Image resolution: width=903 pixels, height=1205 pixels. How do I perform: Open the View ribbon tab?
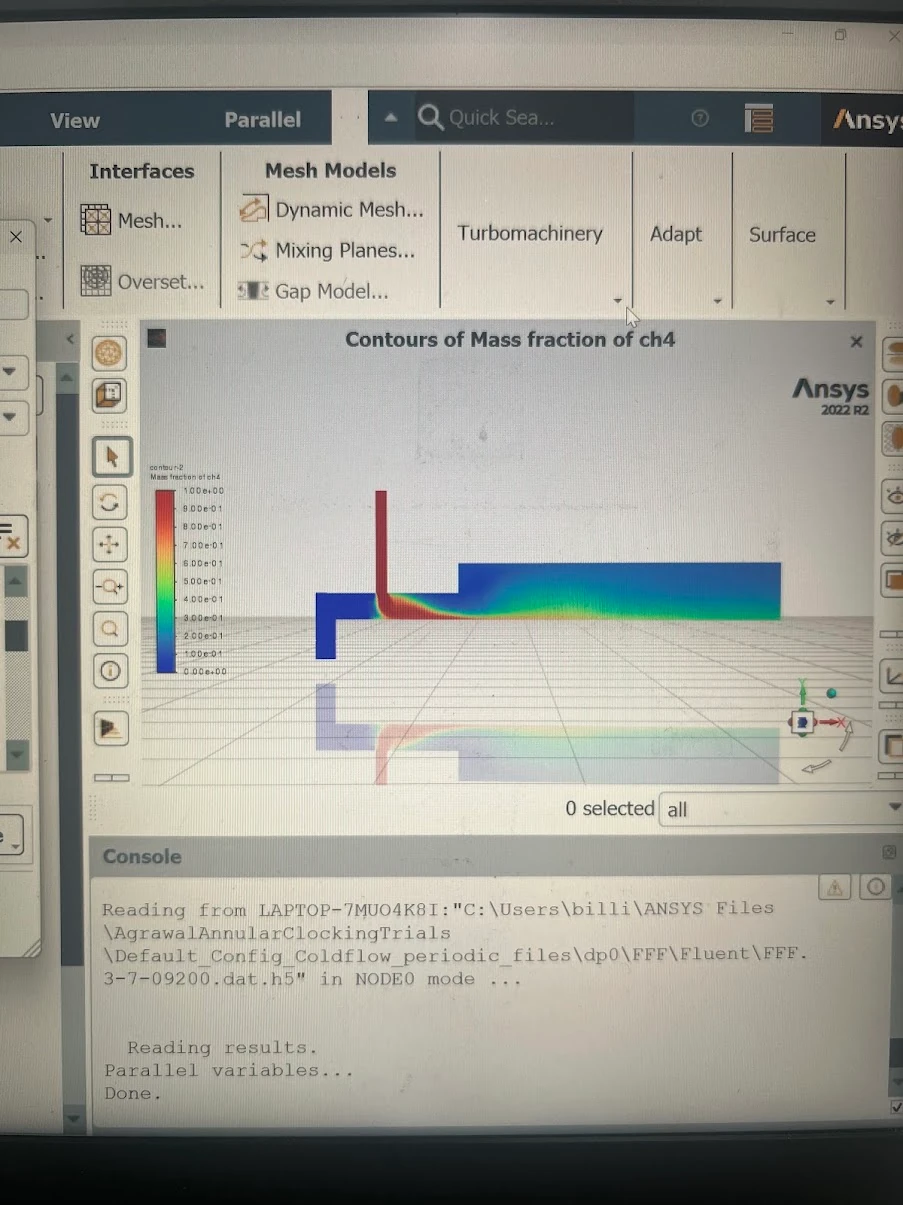pos(75,121)
